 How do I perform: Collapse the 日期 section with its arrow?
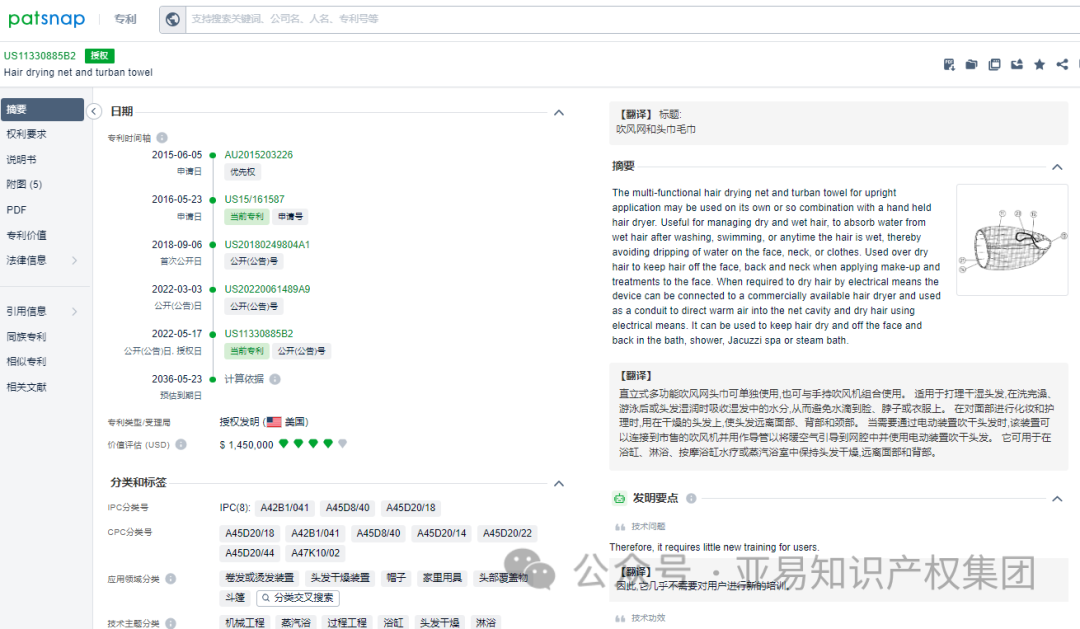point(558,111)
